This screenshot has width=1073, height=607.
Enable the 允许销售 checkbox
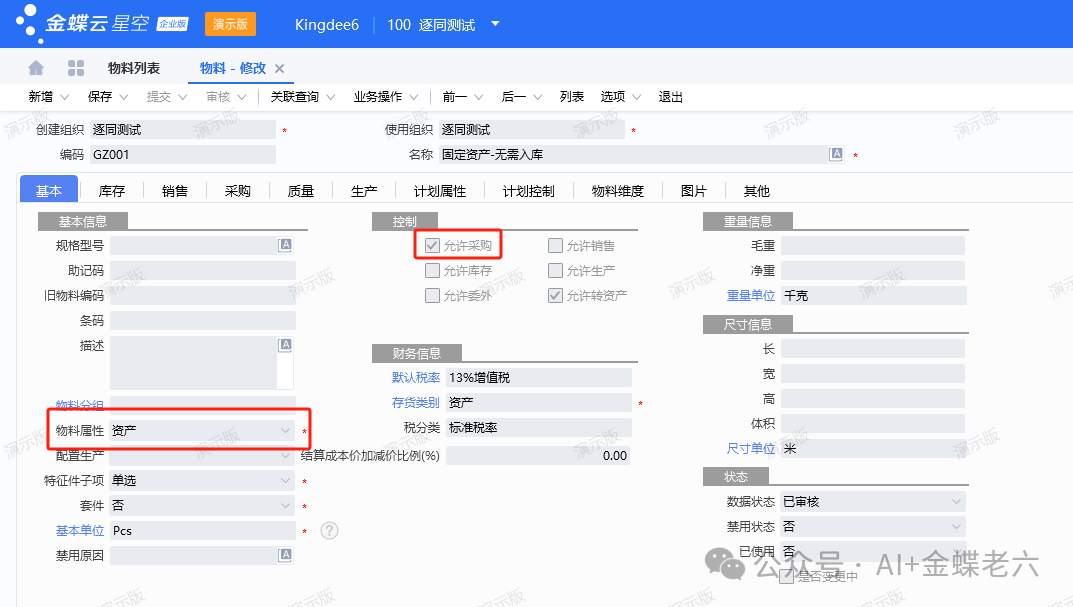(555, 245)
